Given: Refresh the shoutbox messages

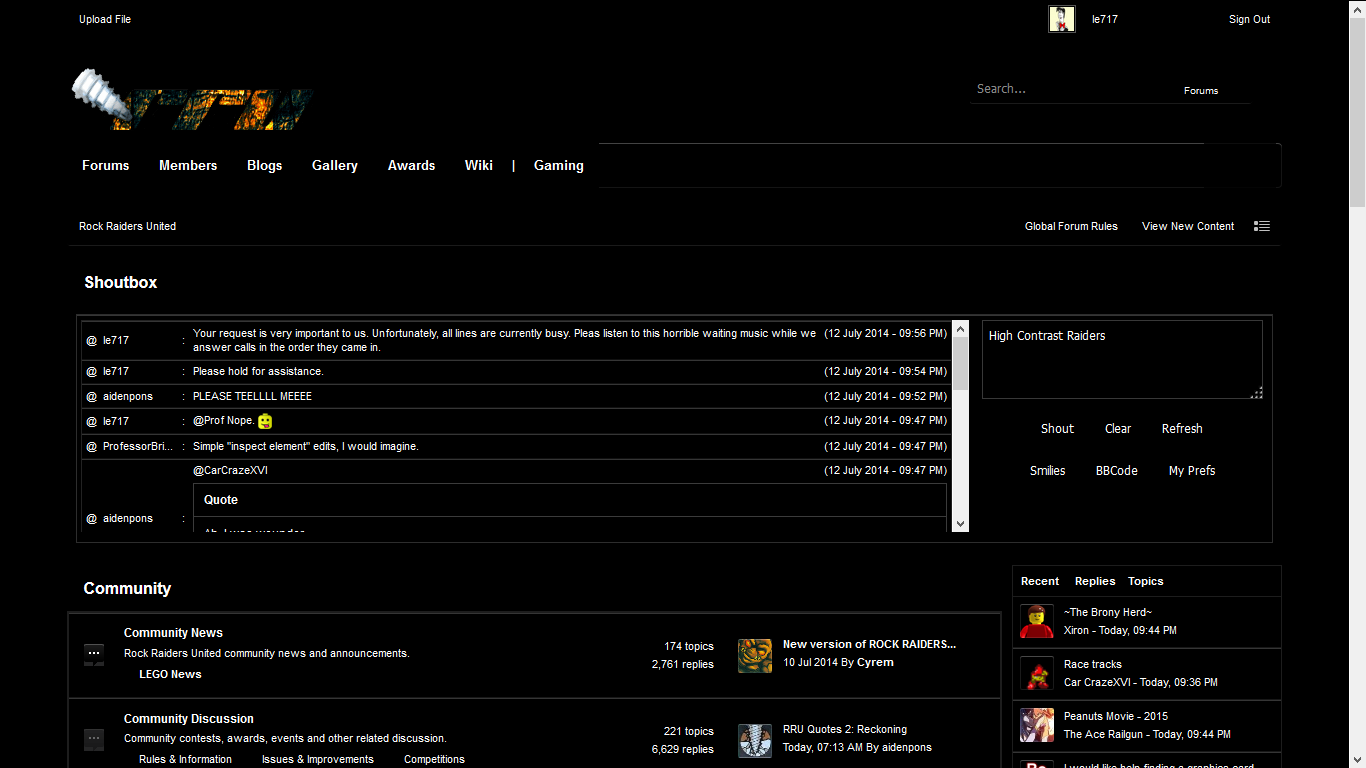Looking at the screenshot, I should click(x=1182, y=429).
